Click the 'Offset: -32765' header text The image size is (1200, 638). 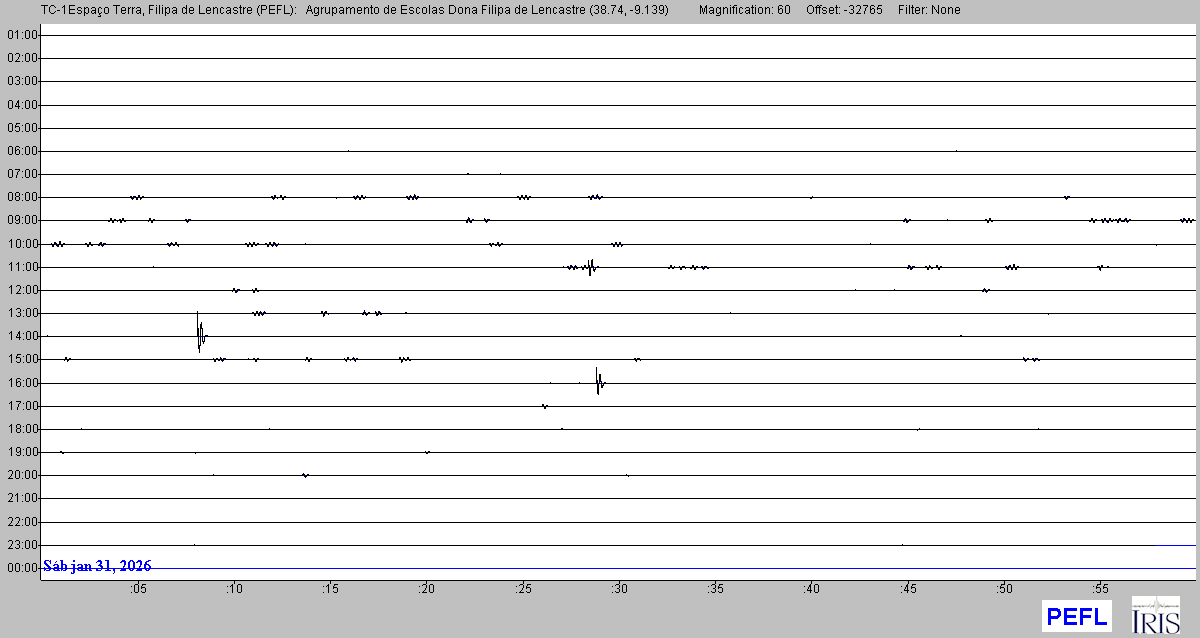pyautogui.click(x=846, y=10)
